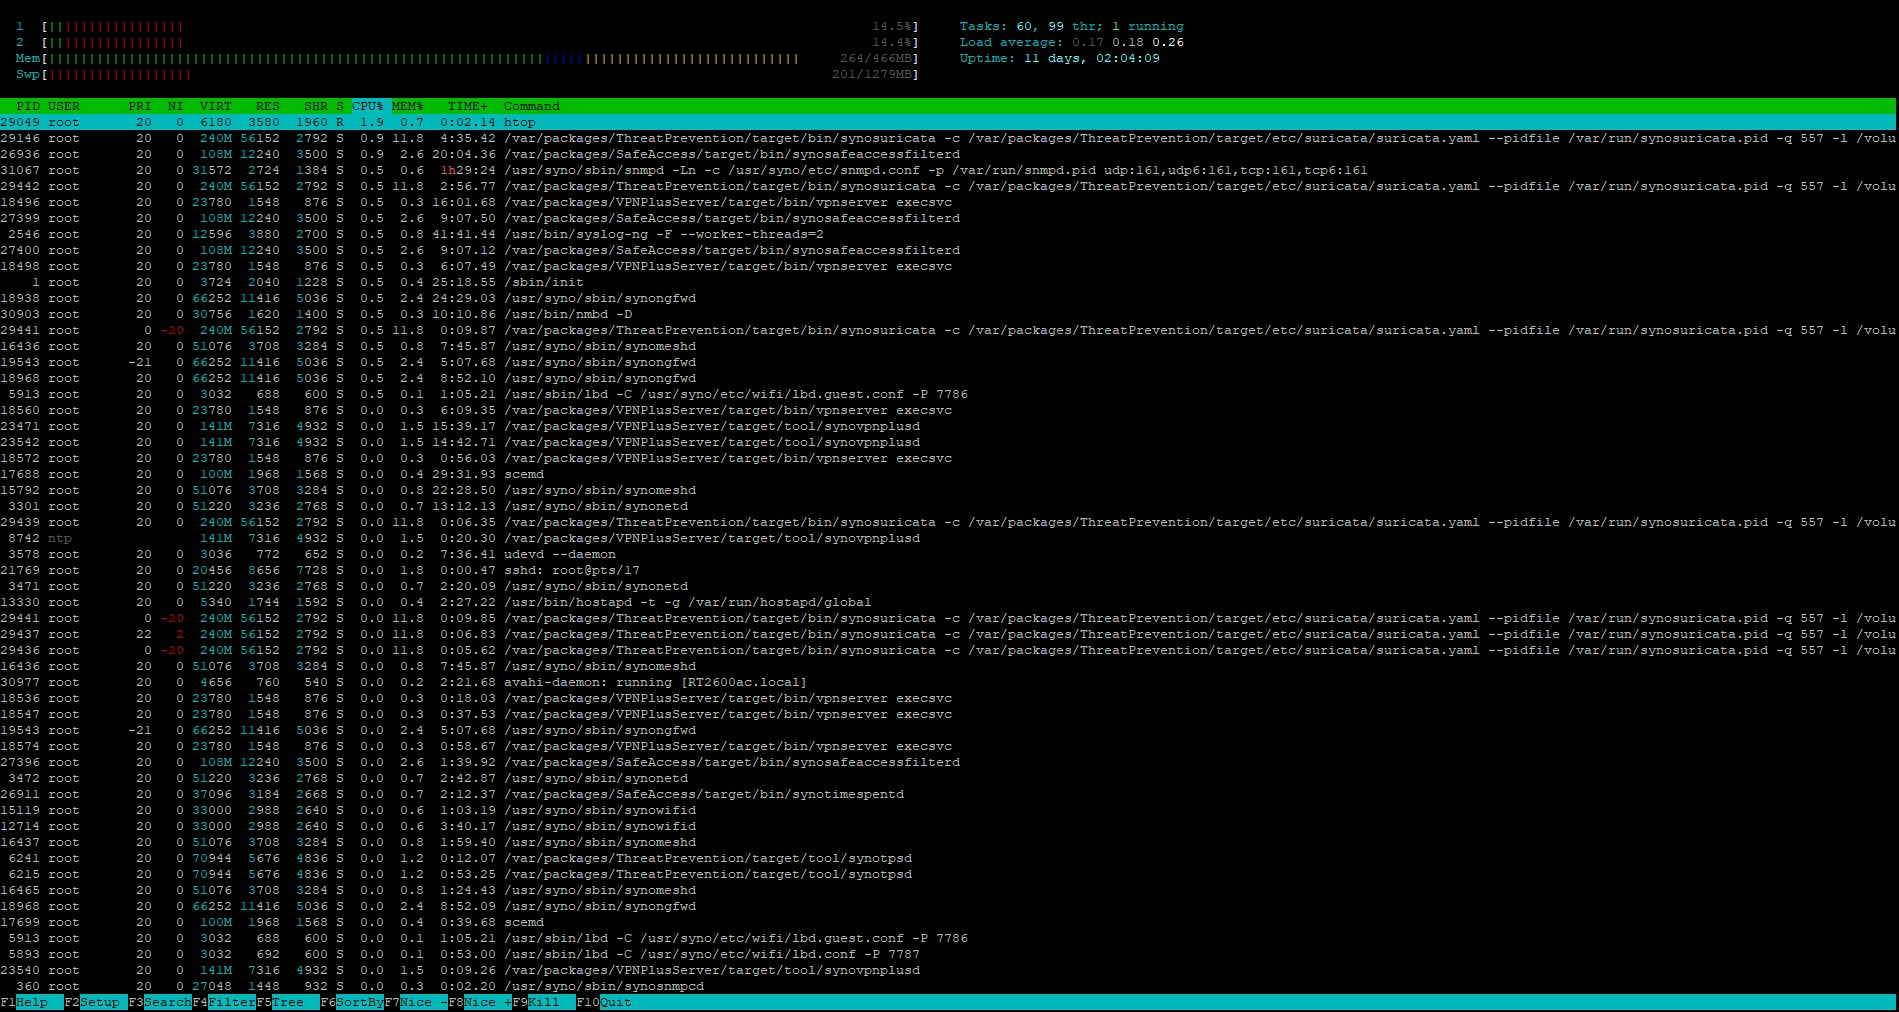Toggle F5 Tree view
Viewport: 1899px width, 1012px height.
(x=288, y=1002)
